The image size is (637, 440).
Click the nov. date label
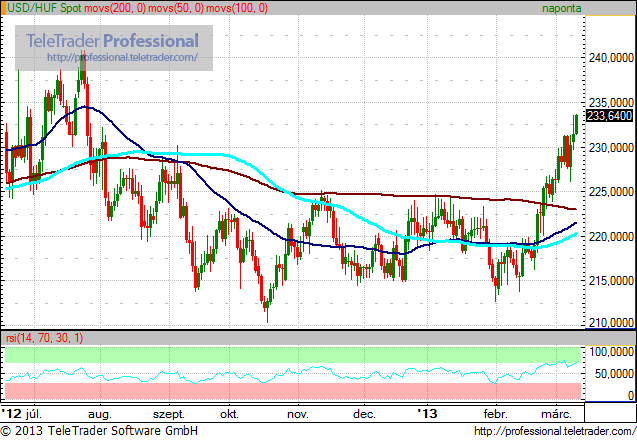point(298,415)
